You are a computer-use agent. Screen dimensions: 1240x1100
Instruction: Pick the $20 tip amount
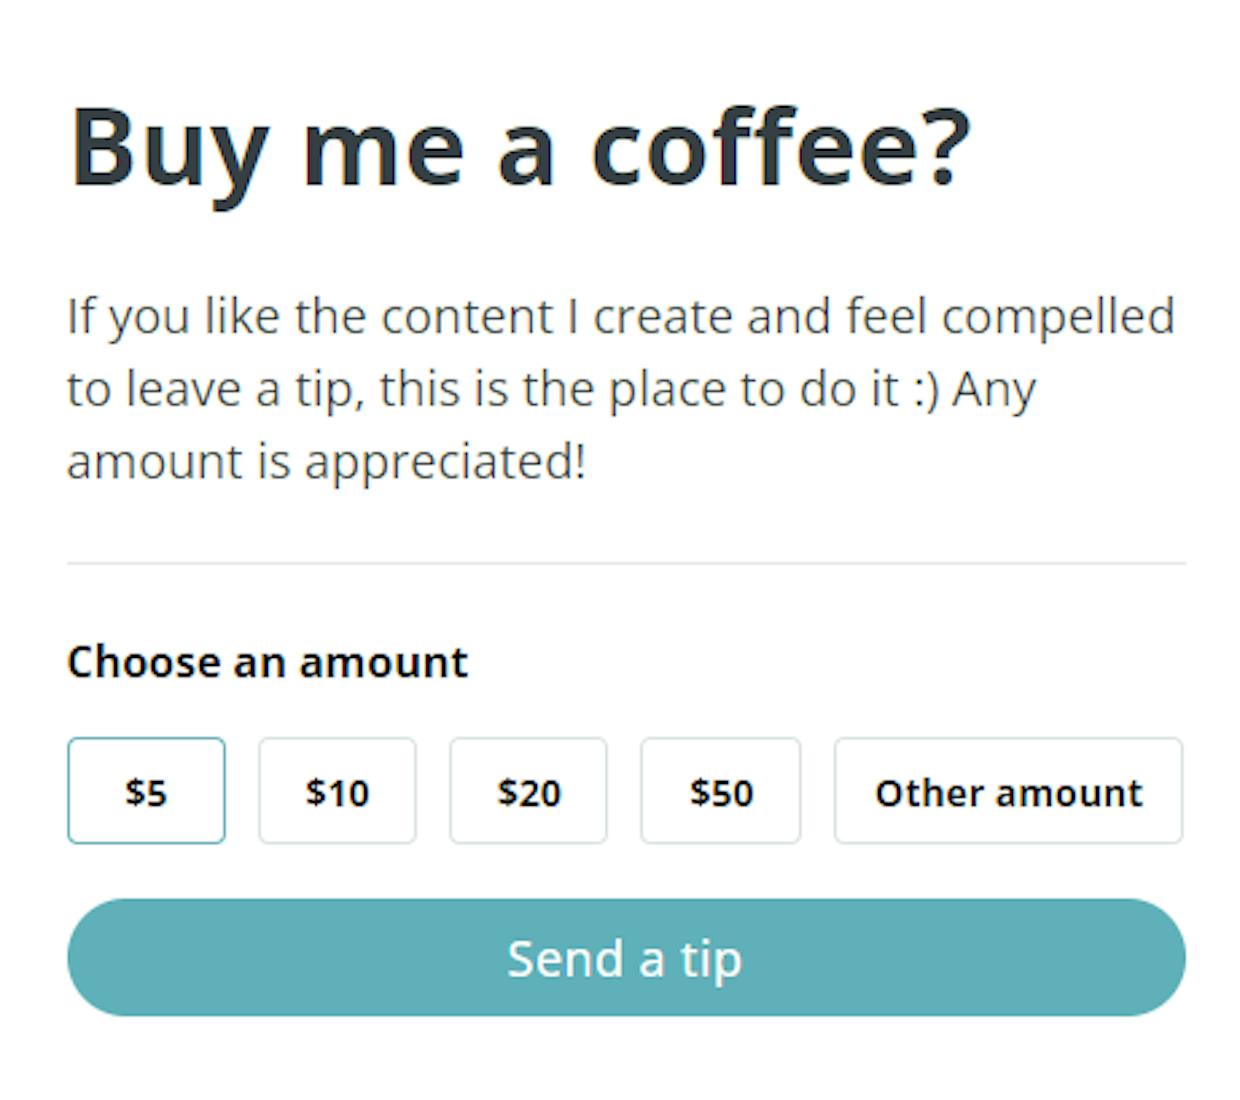coord(528,791)
